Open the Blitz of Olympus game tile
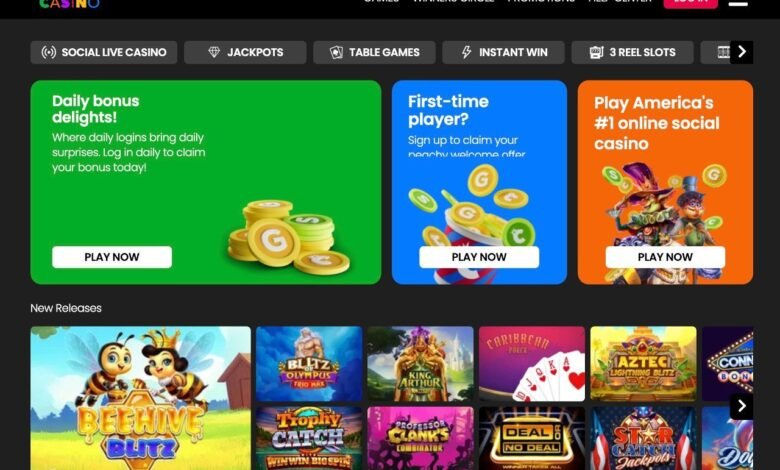This screenshot has width=780, height=470. tap(309, 364)
